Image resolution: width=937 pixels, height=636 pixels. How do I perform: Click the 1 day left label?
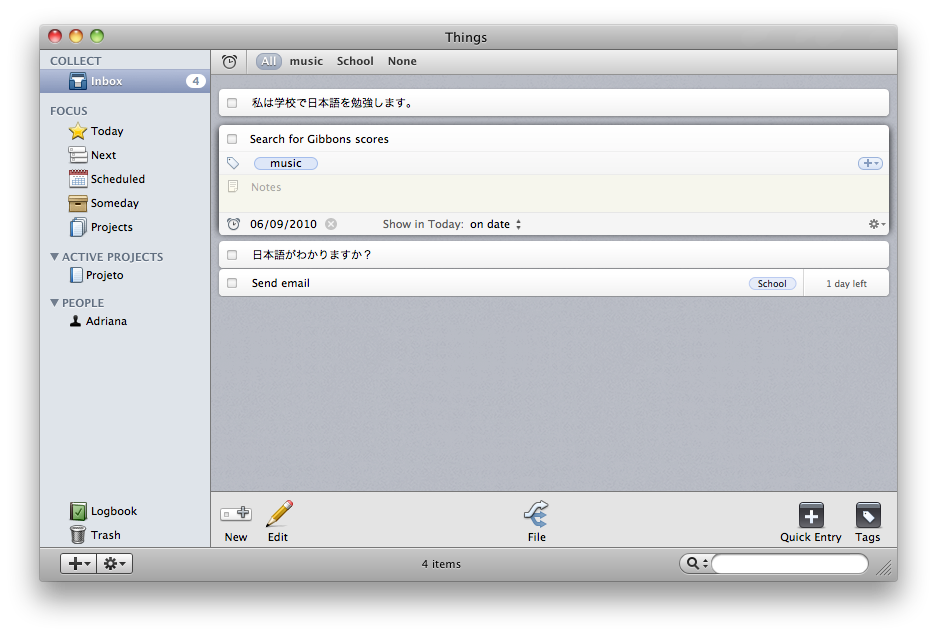click(846, 283)
